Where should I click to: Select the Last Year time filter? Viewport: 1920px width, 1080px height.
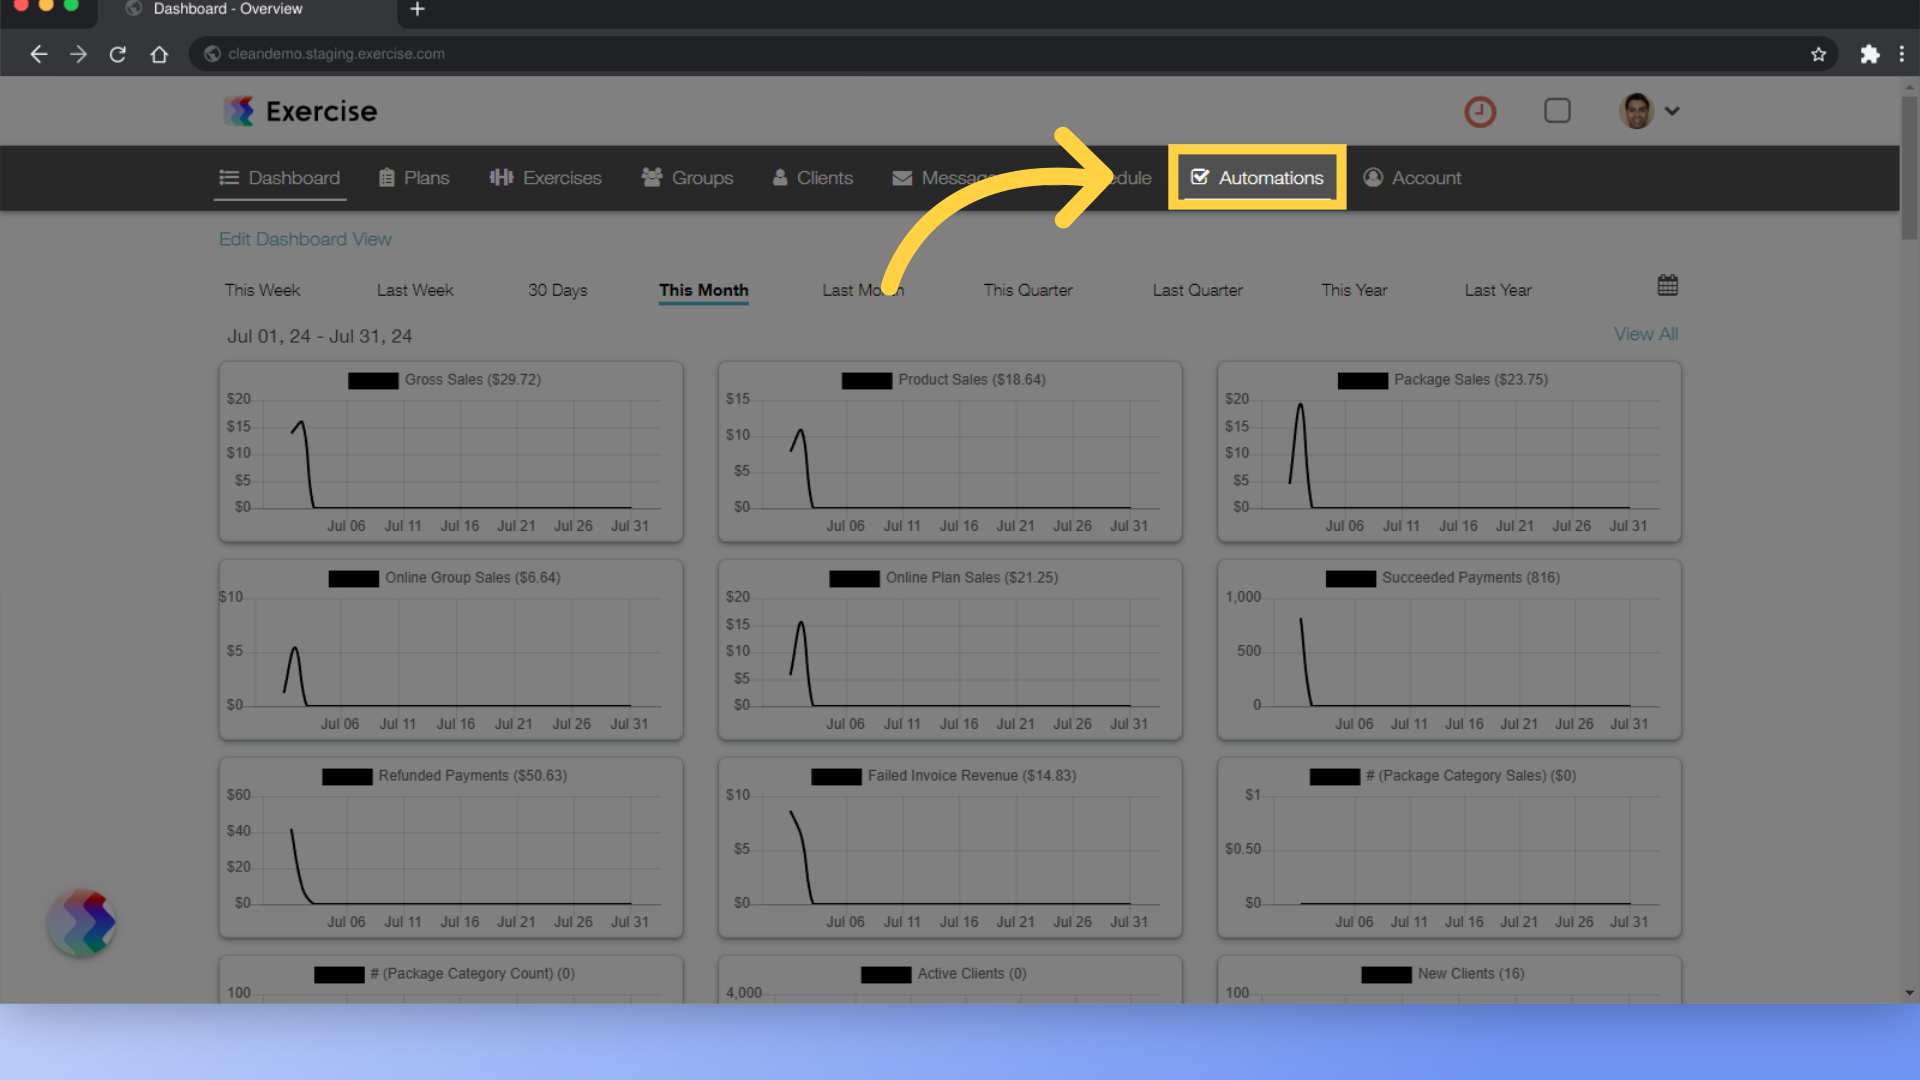pos(1499,289)
